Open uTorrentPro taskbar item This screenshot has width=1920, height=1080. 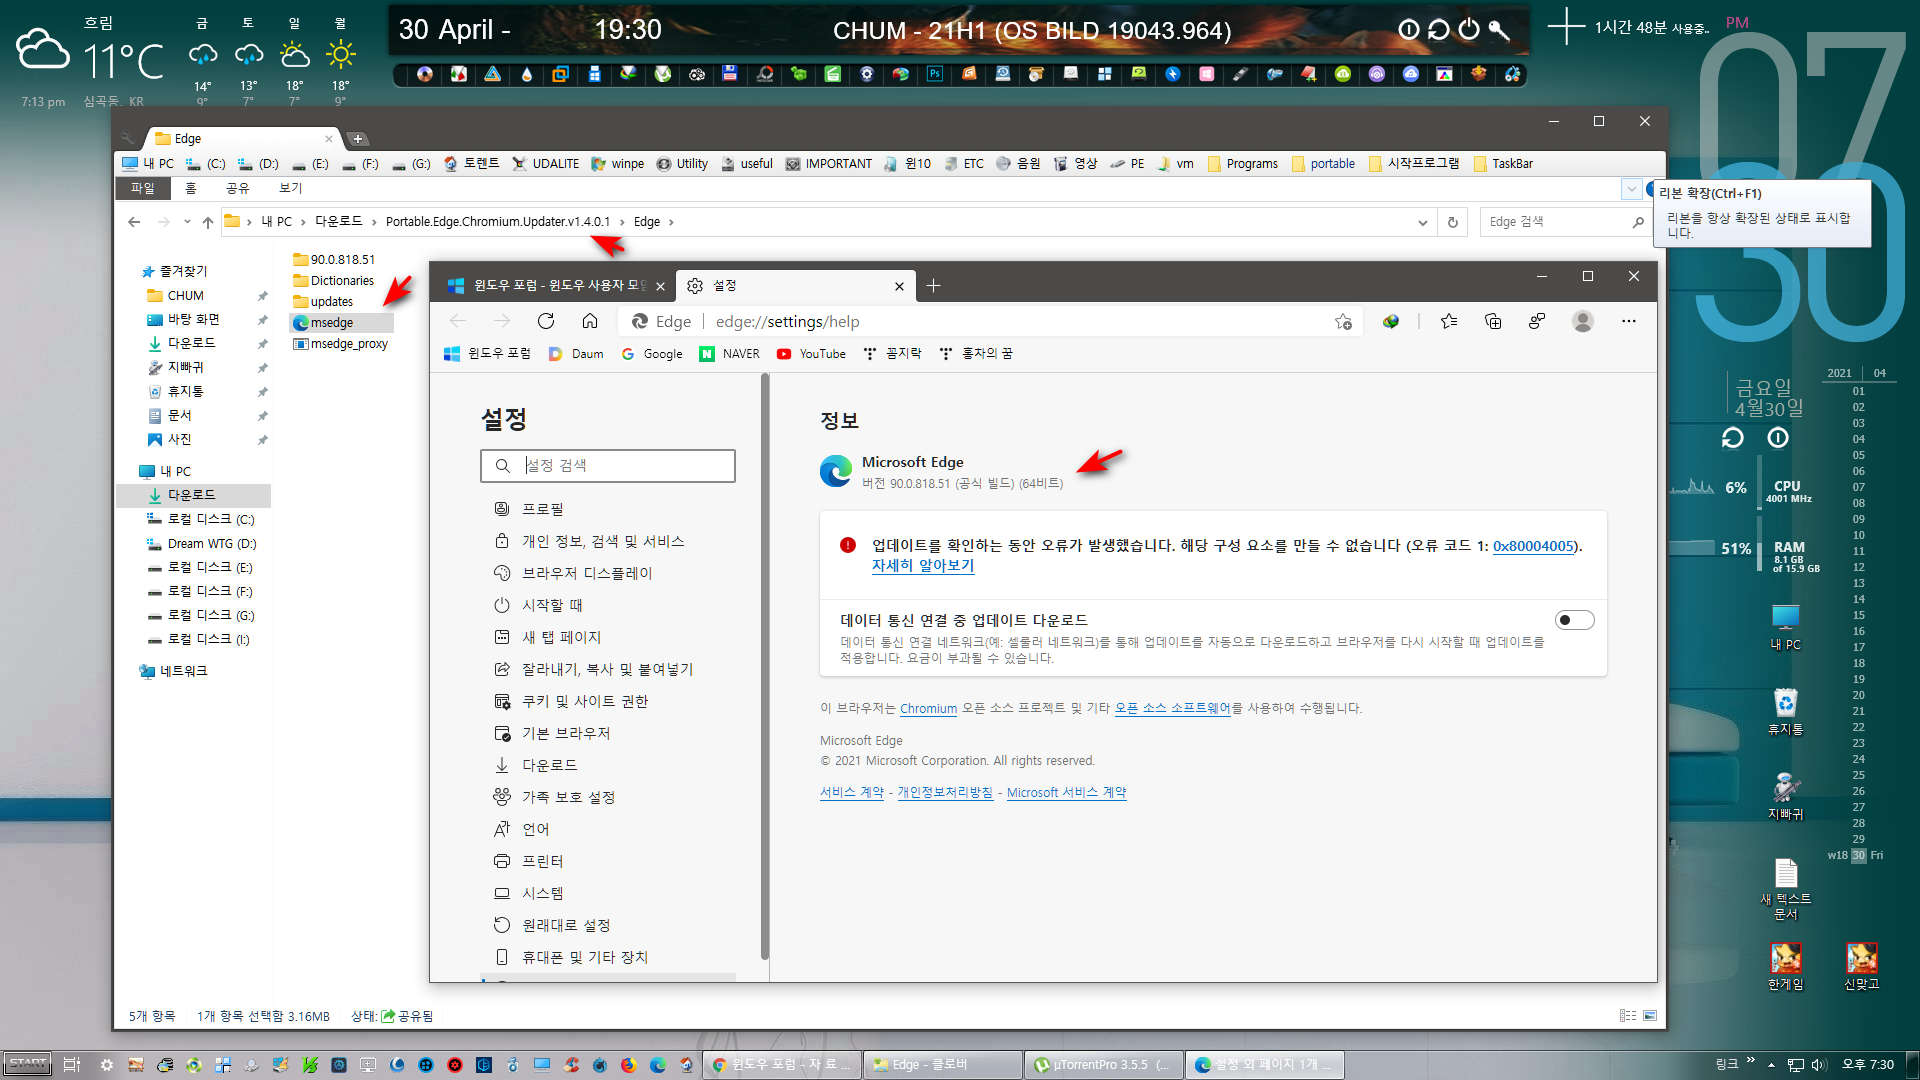[x=1103, y=1065]
